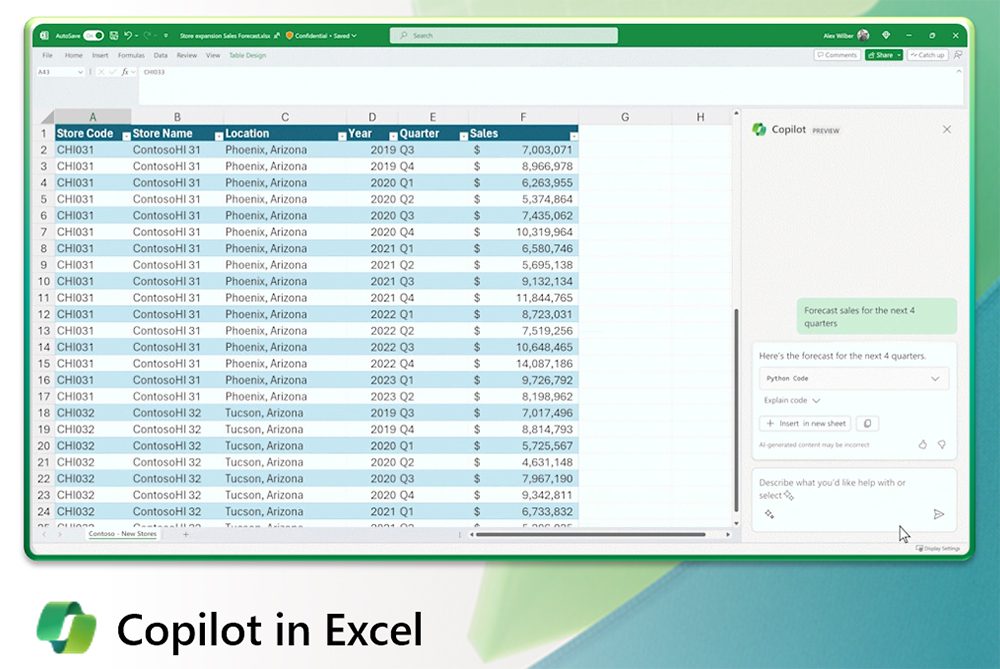Screen dimensions: 1000x669
Task: Click the vertical scrollbar thumb
Action: point(737,411)
